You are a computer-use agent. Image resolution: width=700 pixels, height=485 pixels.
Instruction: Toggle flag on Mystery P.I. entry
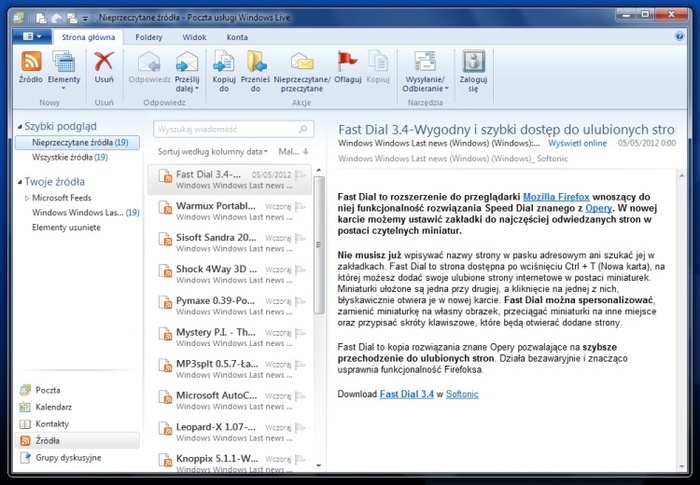pyautogui.click(x=301, y=333)
